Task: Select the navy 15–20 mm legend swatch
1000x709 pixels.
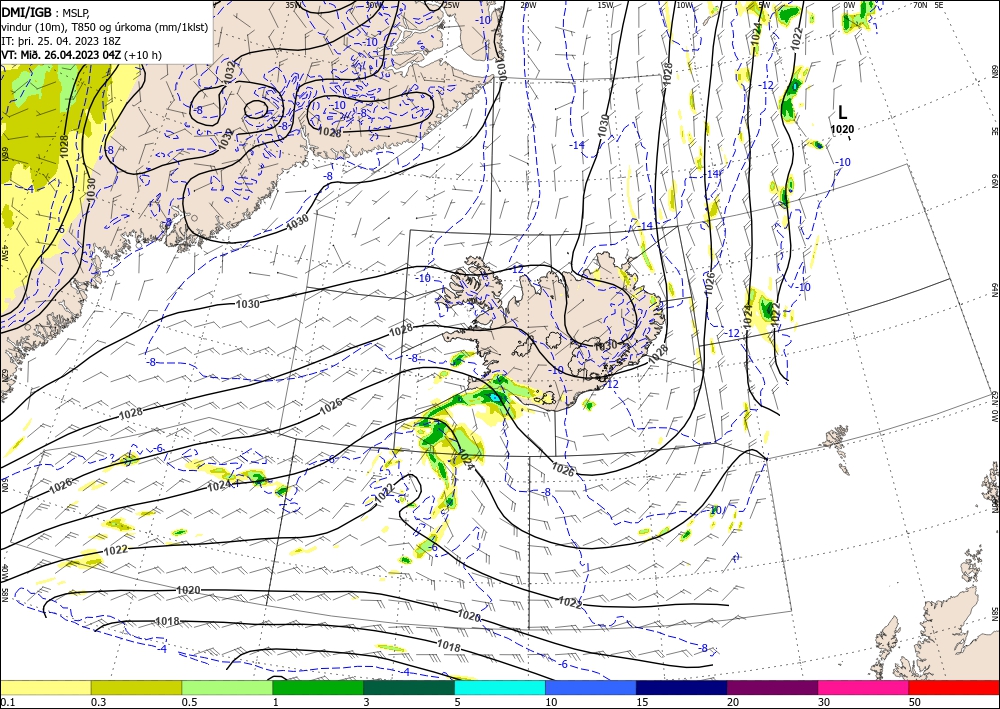Action: (x=682, y=687)
